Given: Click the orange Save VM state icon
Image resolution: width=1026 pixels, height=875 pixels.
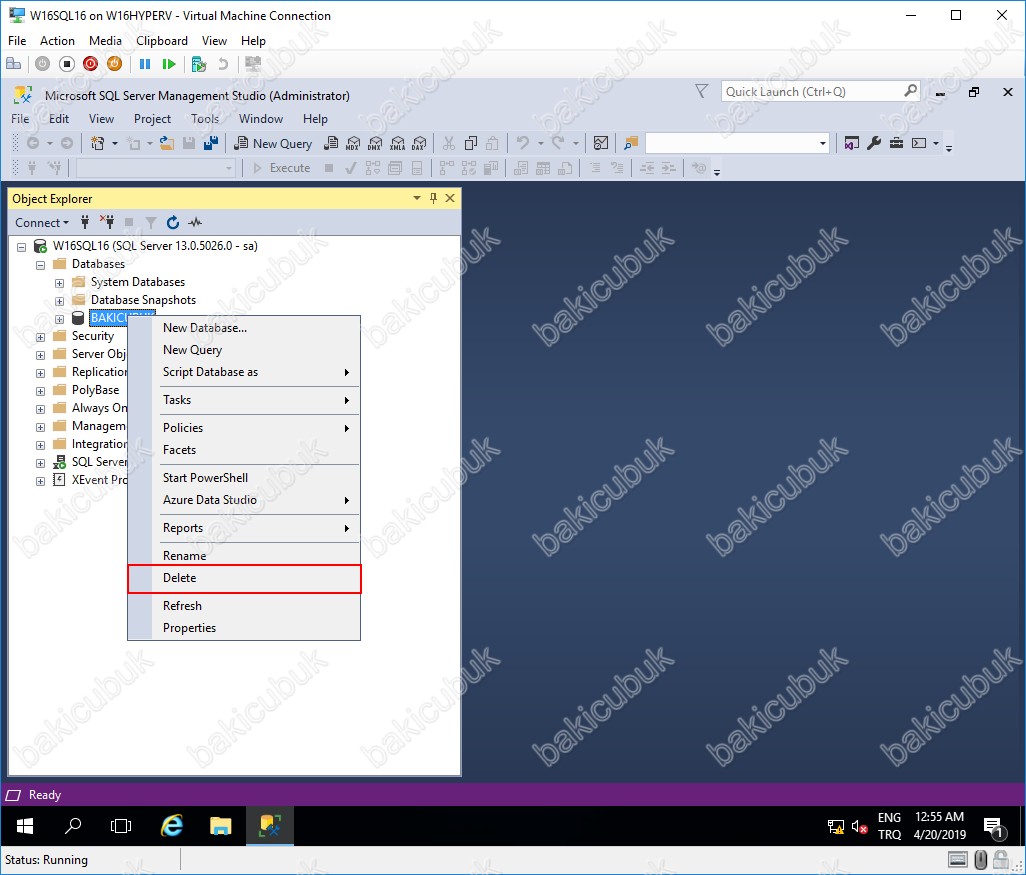Looking at the screenshot, I should (x=115, y=64).
